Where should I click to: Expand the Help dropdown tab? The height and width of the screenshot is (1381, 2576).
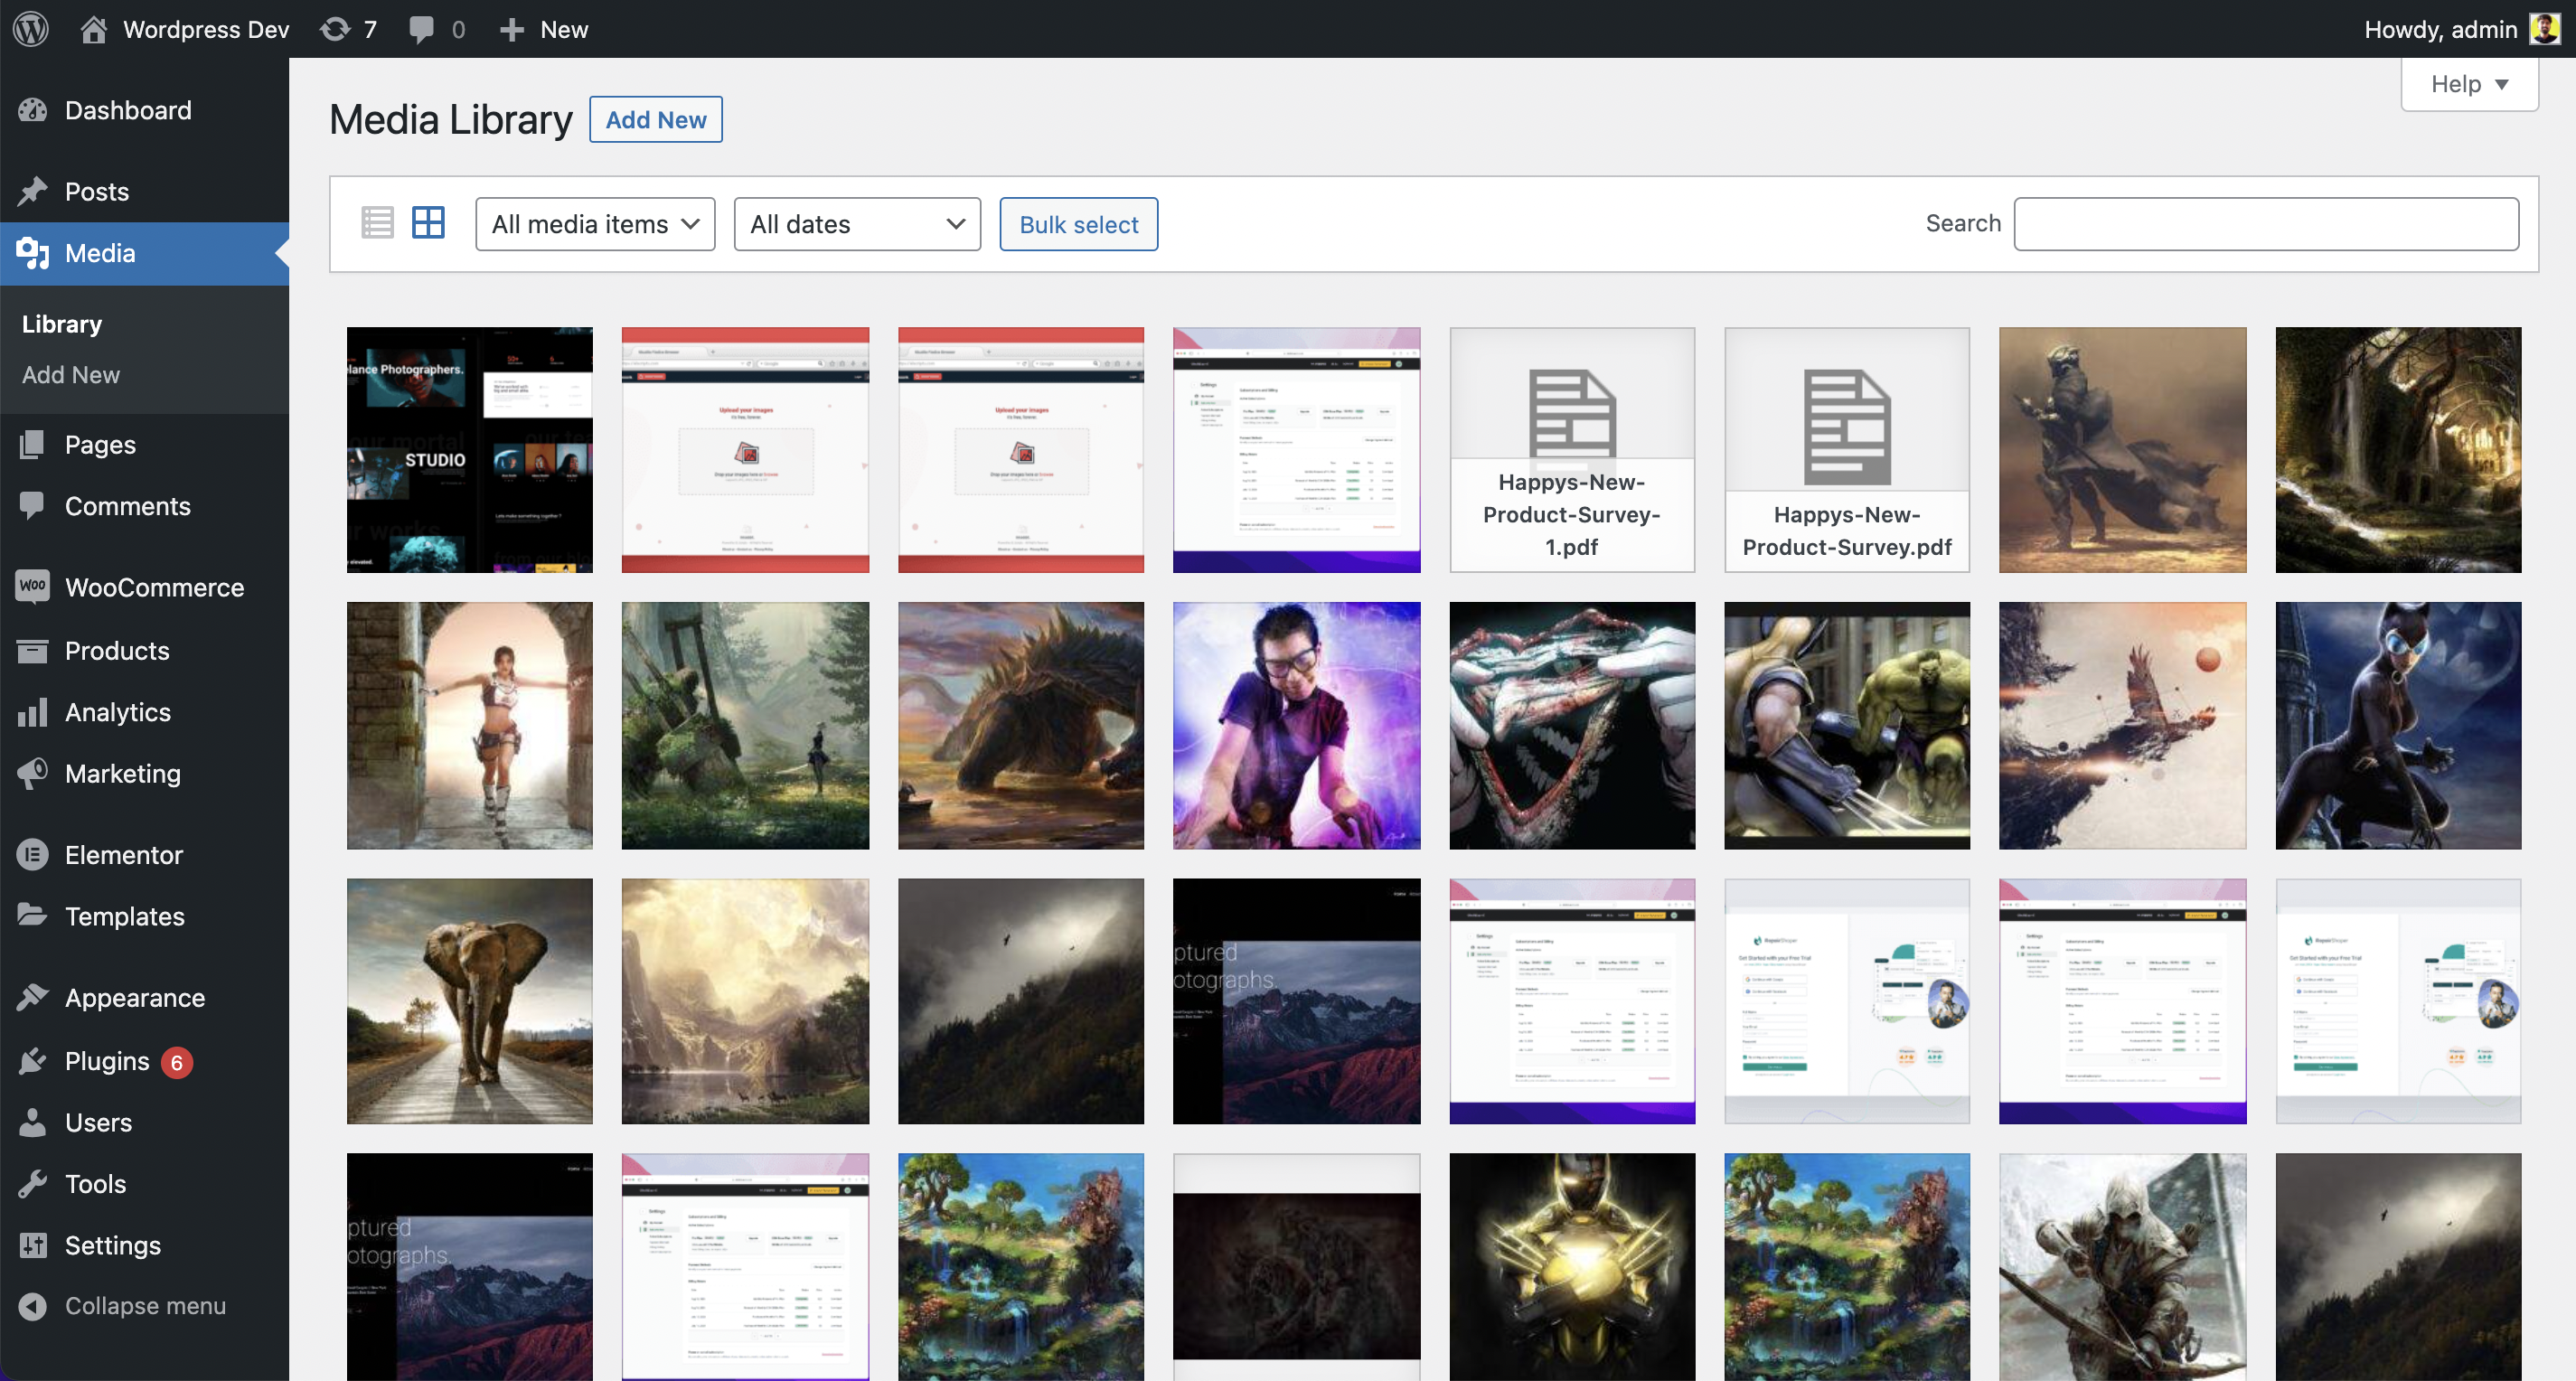click(2468, 84)
